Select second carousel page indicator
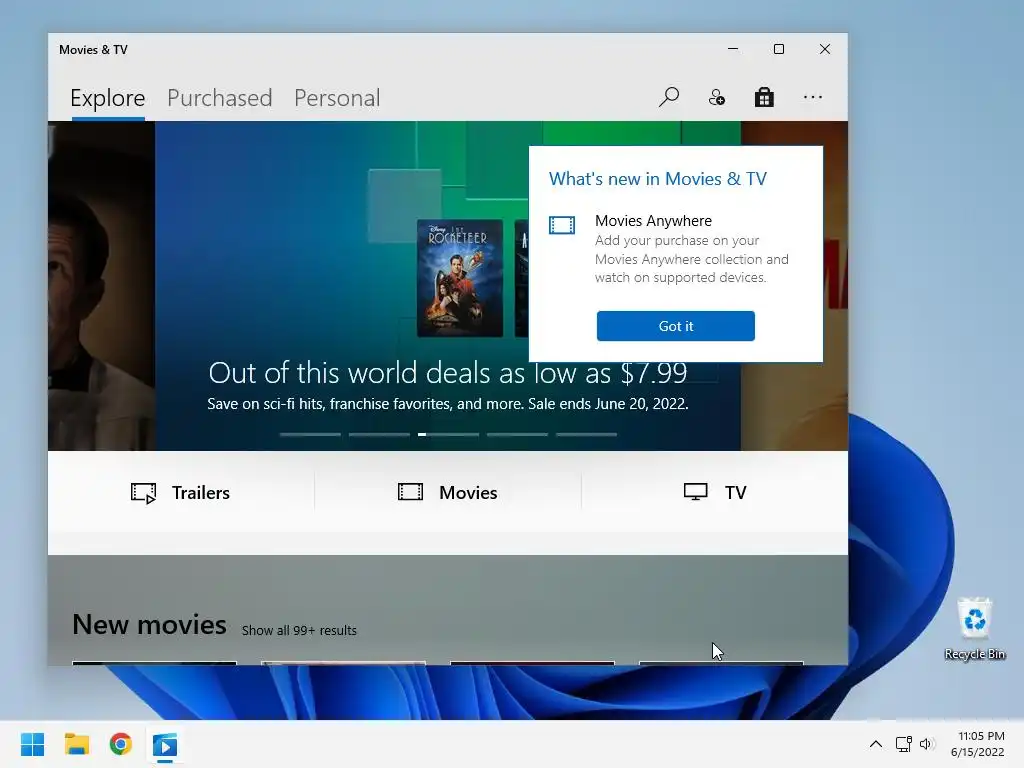This screenshot has height=768, width=1024. click(379, 434)
